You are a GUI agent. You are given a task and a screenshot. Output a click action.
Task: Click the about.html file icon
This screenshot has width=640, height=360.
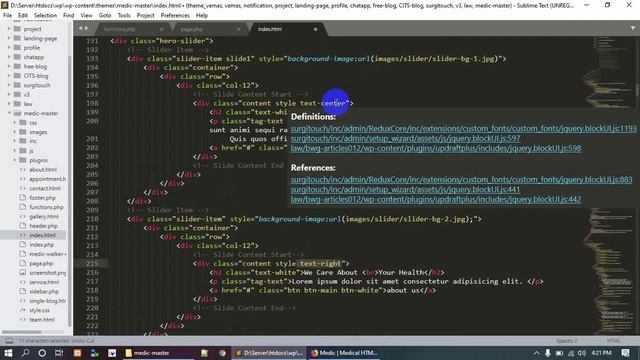point(23,169)
